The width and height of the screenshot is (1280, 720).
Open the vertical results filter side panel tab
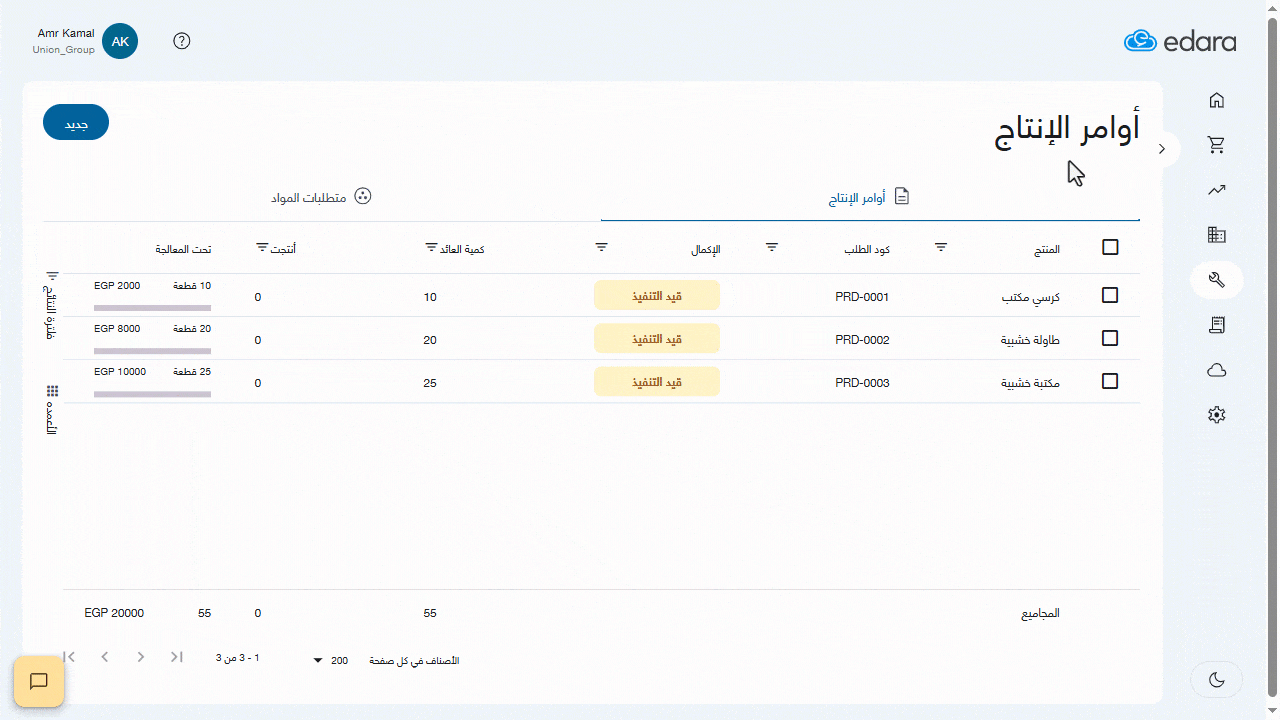[x=52, y=305]
